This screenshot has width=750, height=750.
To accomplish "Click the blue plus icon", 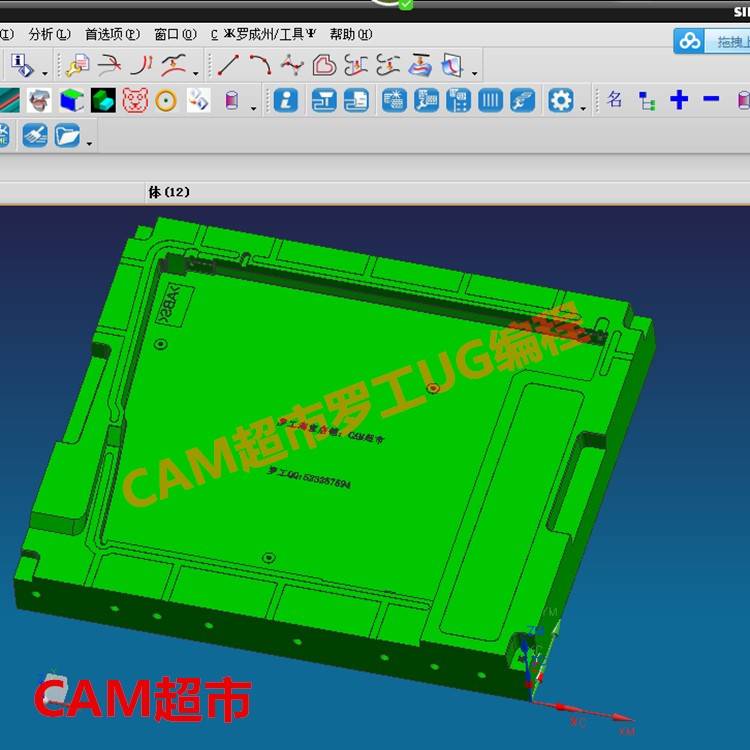I will coord(680,99).
